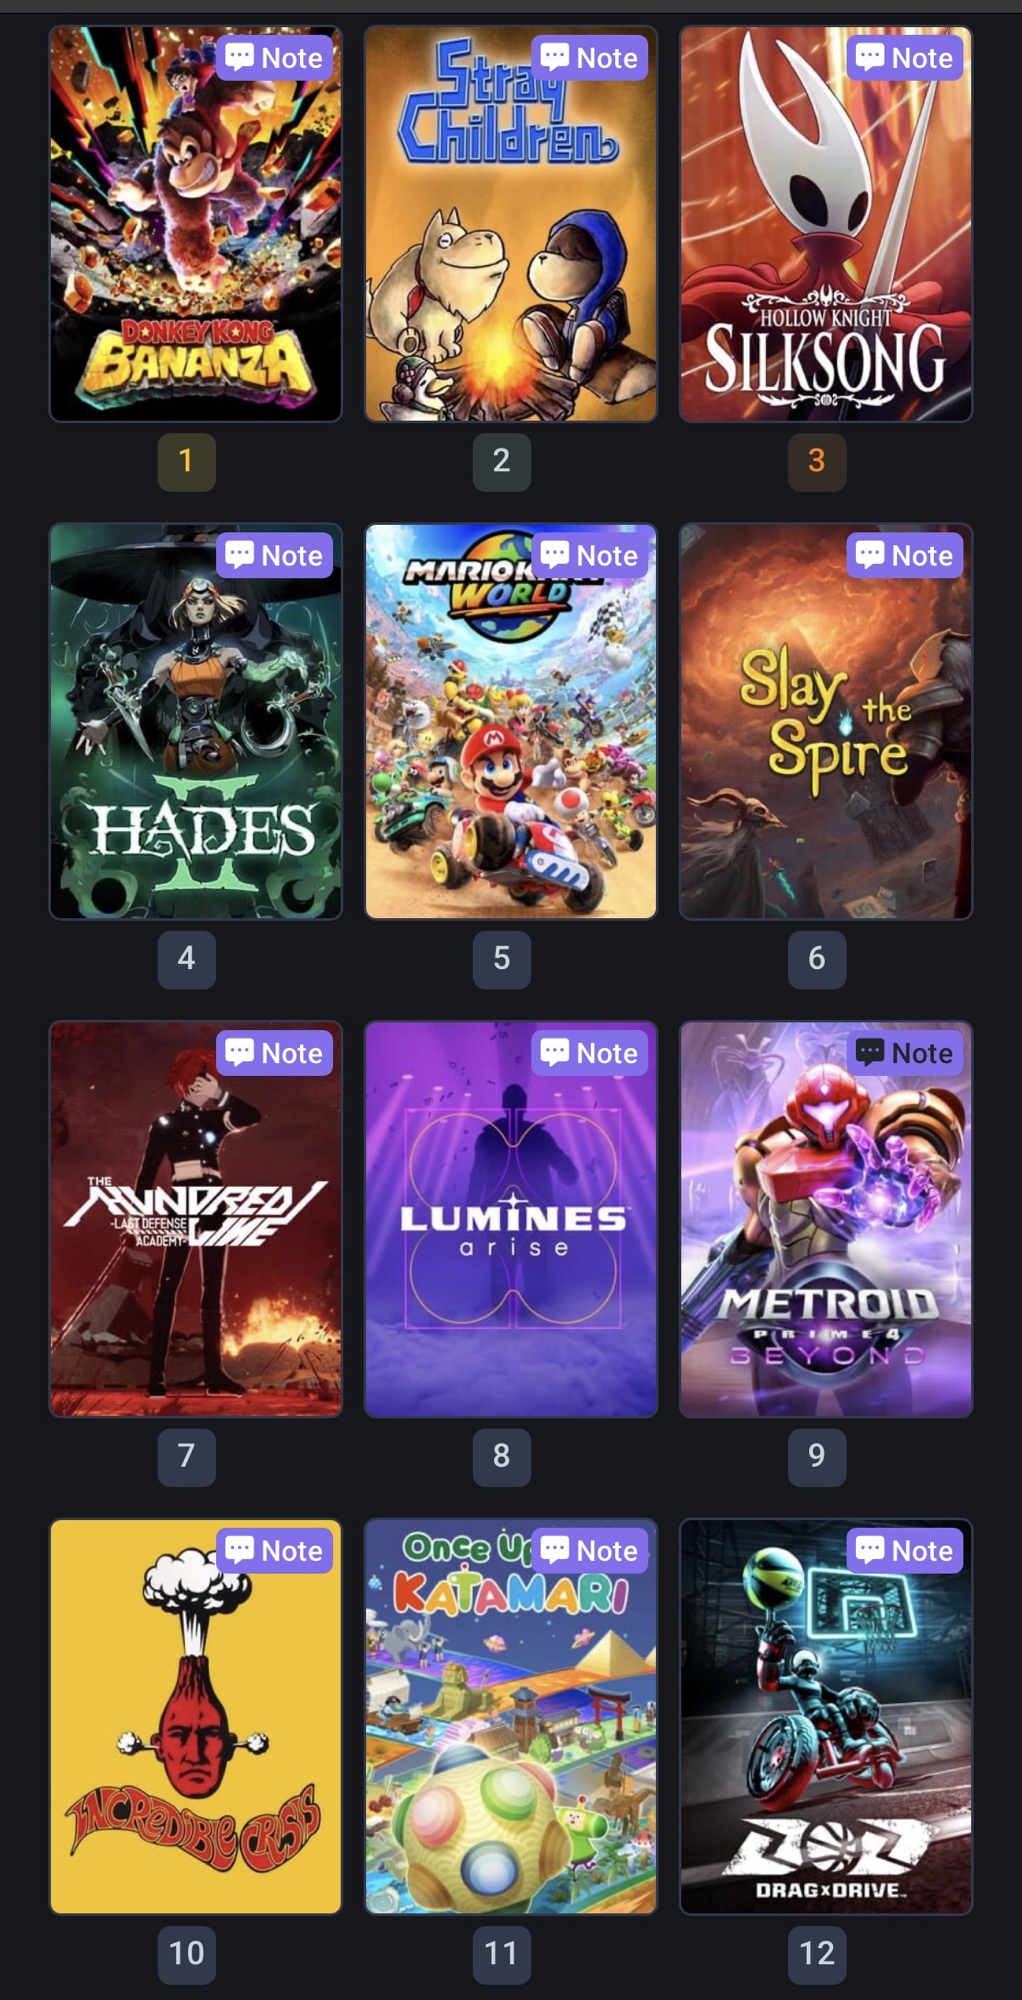Viewport: 1022px width, 2000px height.
Task: Click the Note button on Slay the Spire
Action: click(905, 555)
